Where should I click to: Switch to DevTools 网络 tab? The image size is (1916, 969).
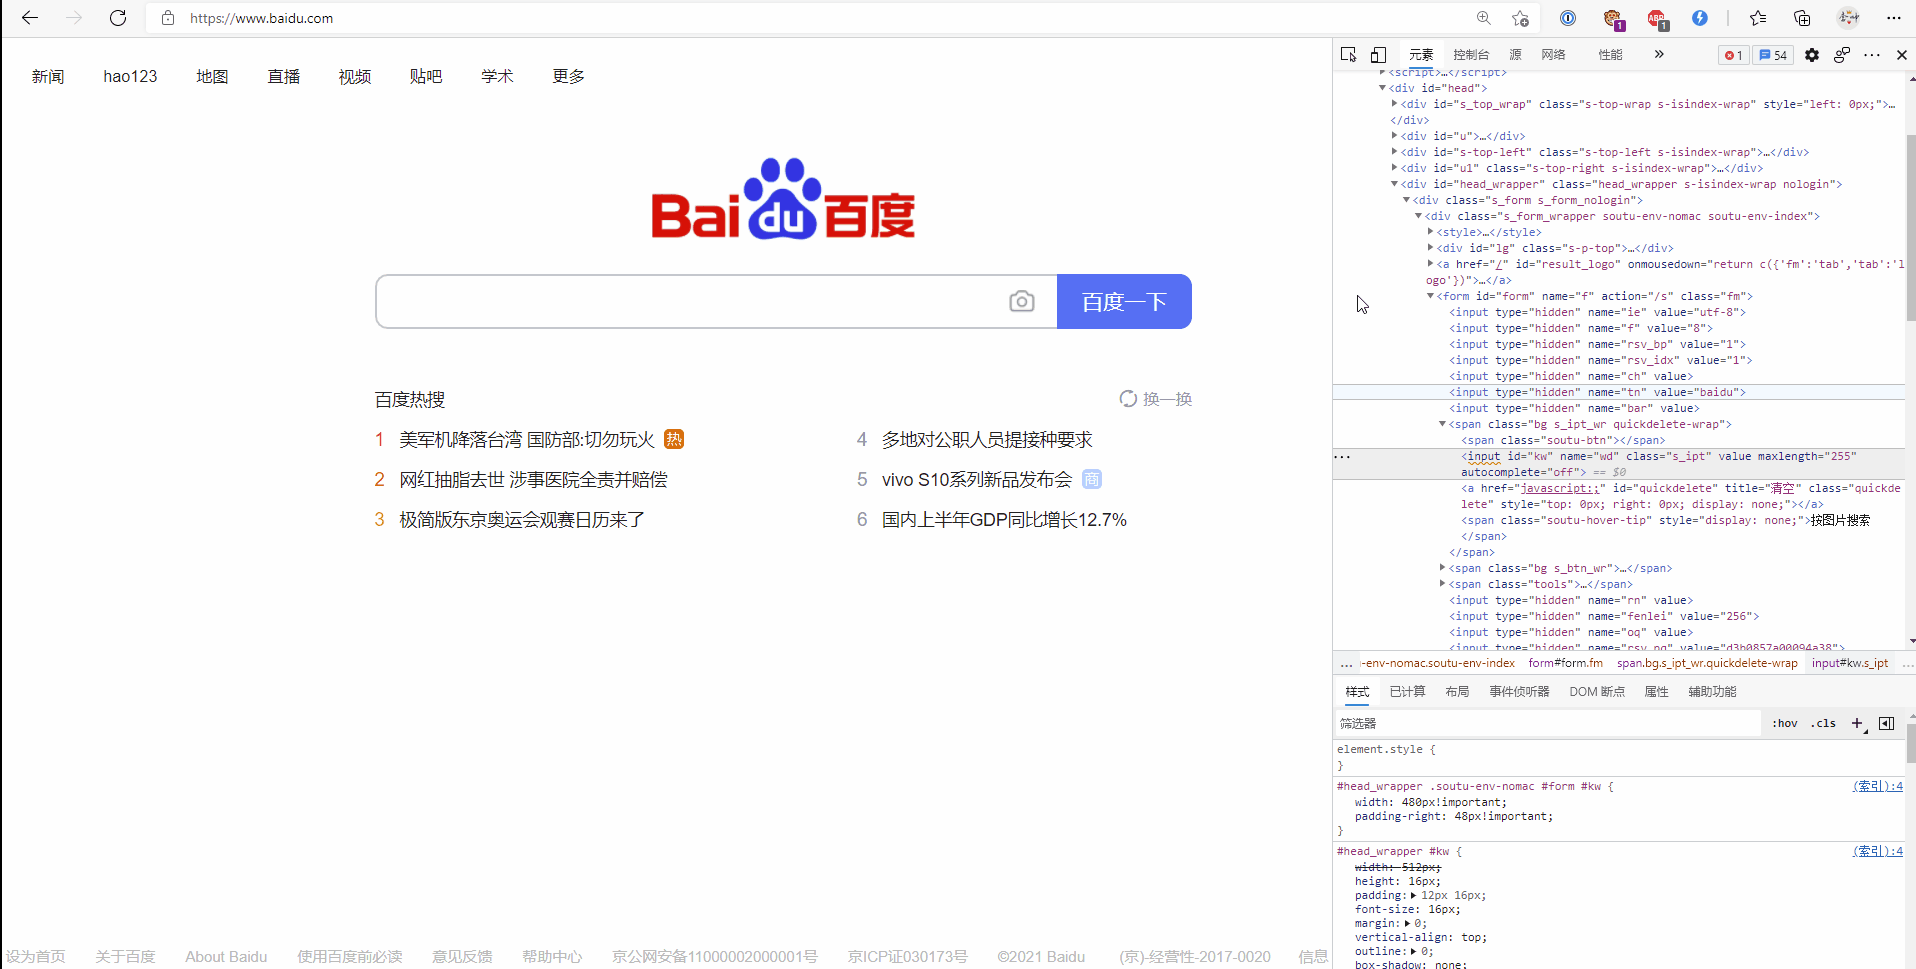coord(1553,55)
